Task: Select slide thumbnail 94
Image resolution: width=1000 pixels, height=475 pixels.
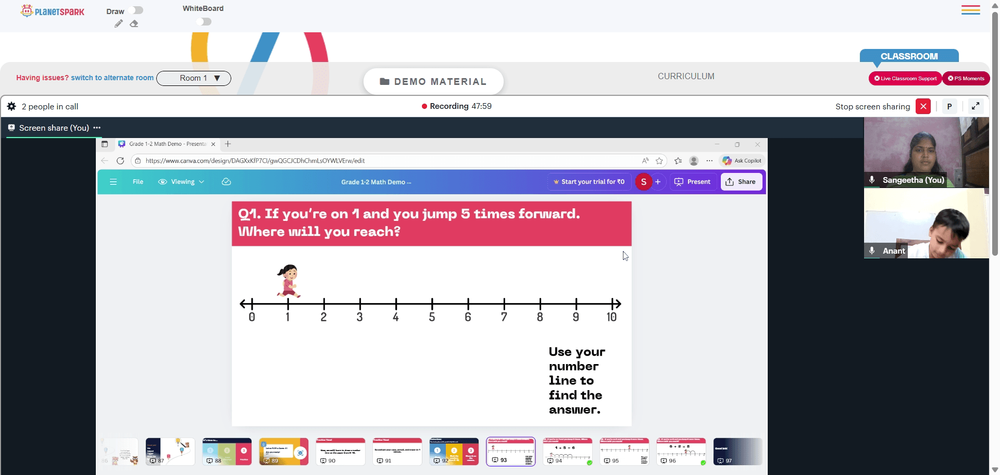Action: pyautogui.click(x=568, y=451)
